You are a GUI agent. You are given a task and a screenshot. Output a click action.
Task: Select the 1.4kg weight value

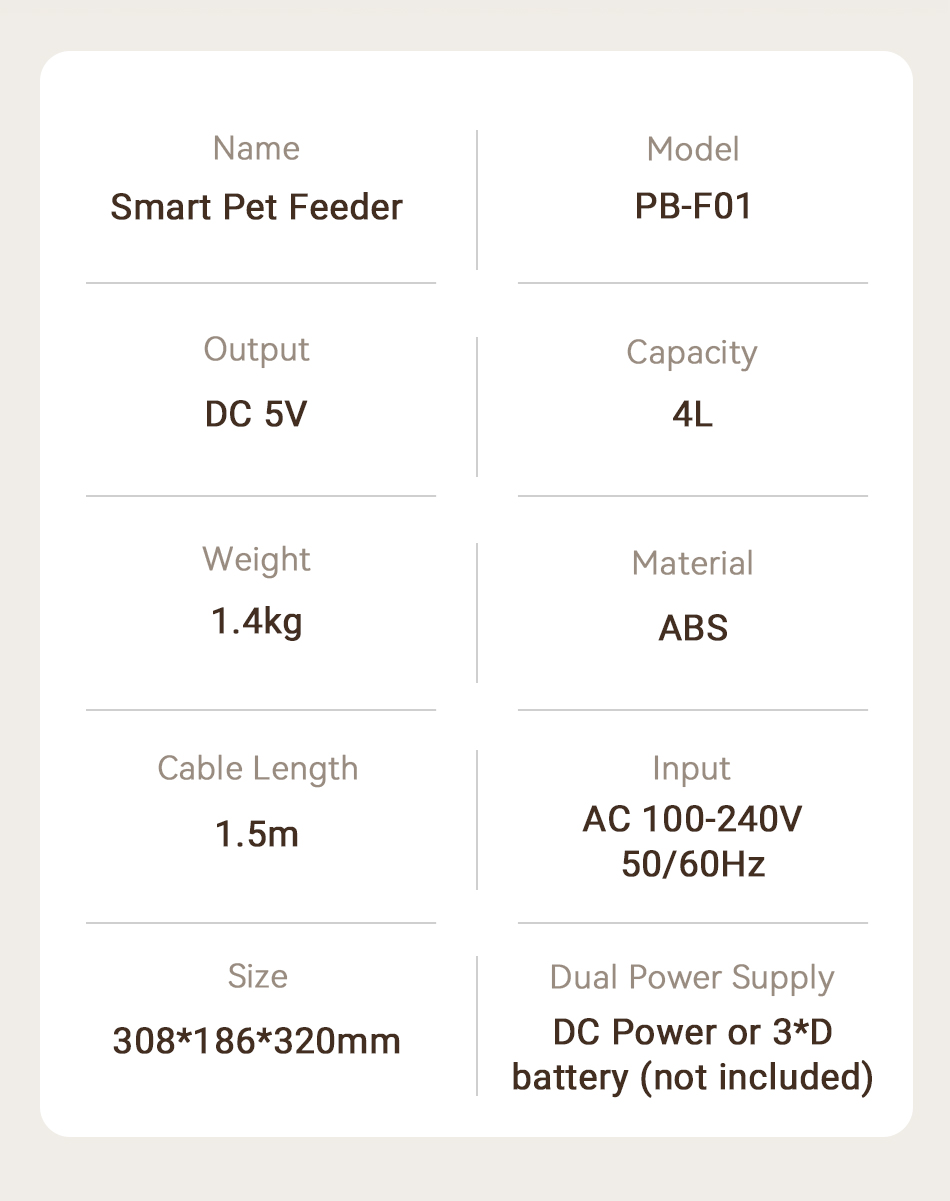(256, 622)
